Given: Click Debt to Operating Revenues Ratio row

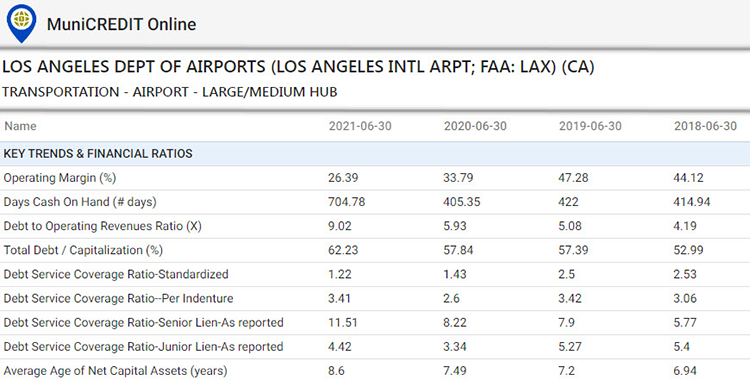Looking at the screenshot, I should point(375,226).
